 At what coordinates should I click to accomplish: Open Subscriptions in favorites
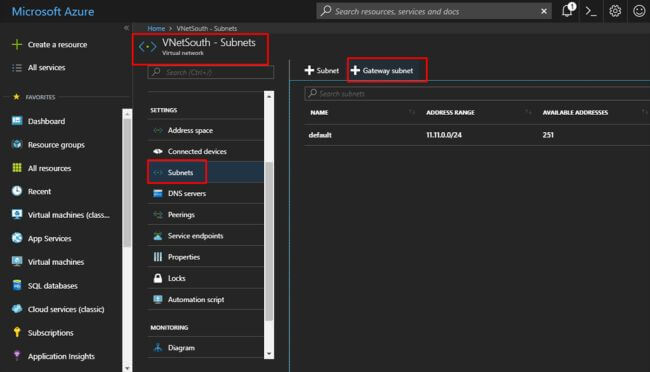(x=51, y=333)
